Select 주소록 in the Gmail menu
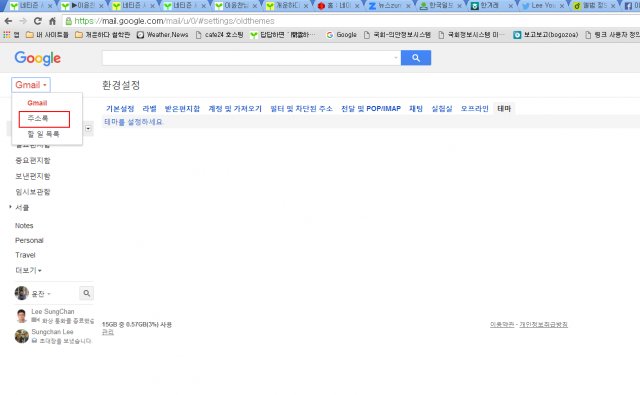The image size is (640, 395). [x=44, y=119]
